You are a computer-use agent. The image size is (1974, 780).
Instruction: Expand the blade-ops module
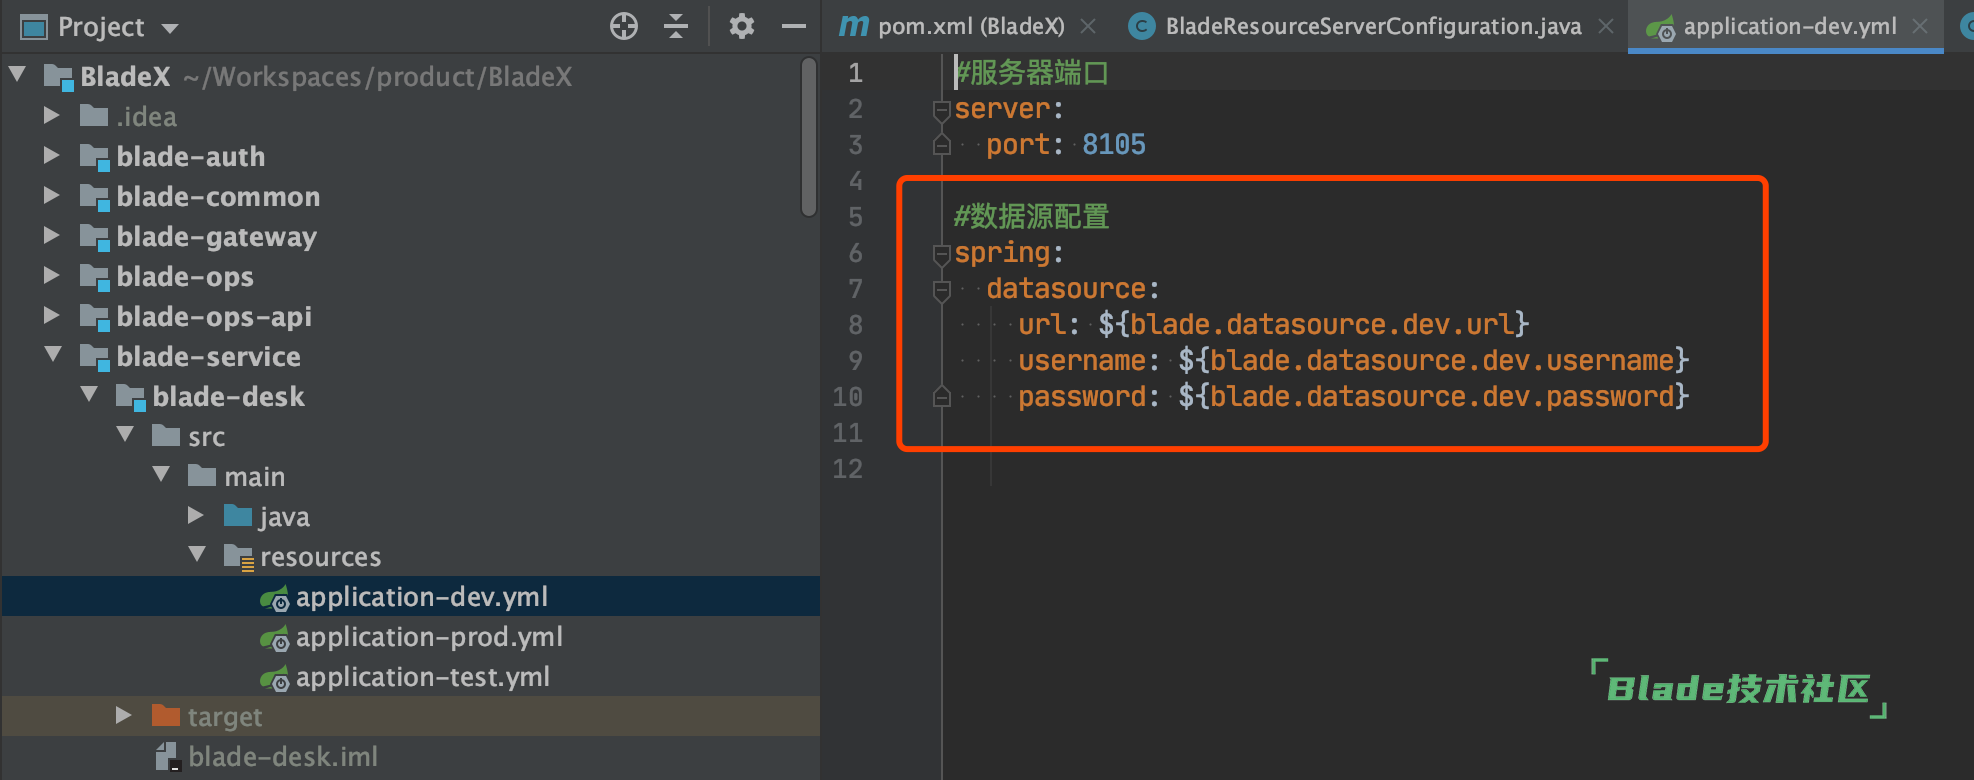point(52,275)
